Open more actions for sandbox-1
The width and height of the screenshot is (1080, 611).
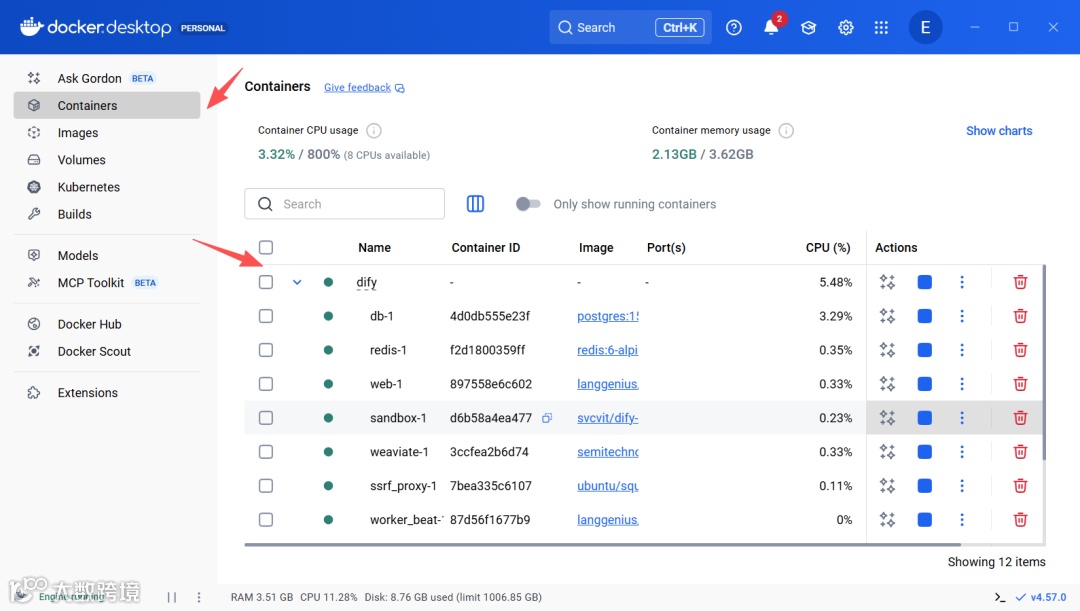(962, 418)
